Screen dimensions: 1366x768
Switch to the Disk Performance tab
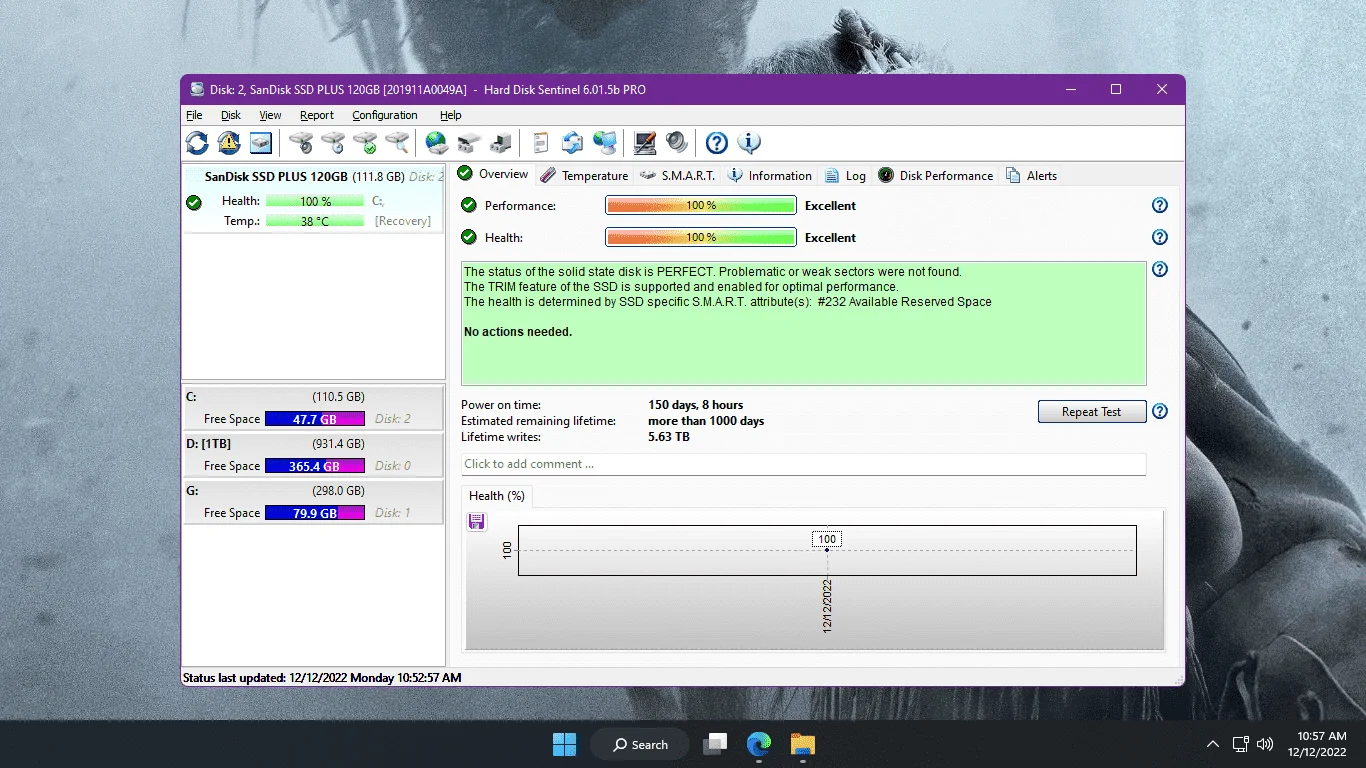(x=936, y=175)
